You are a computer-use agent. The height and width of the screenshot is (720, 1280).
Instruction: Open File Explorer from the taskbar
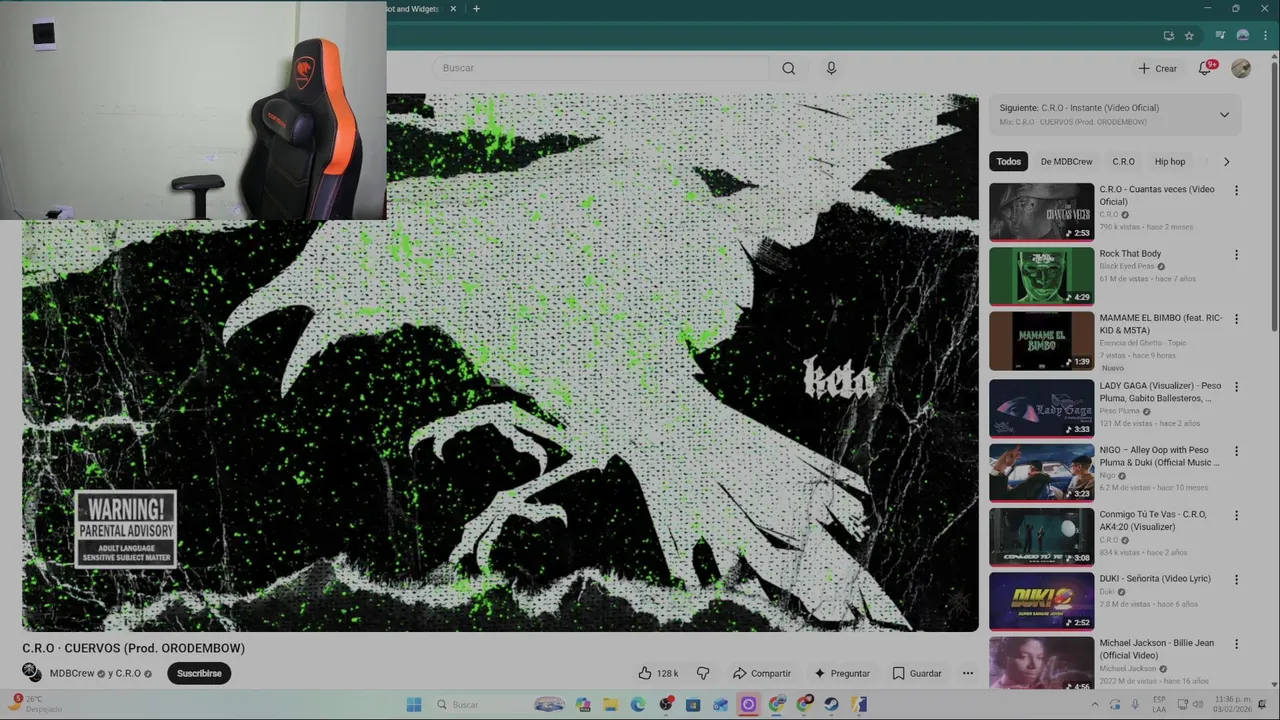point(610,704)
